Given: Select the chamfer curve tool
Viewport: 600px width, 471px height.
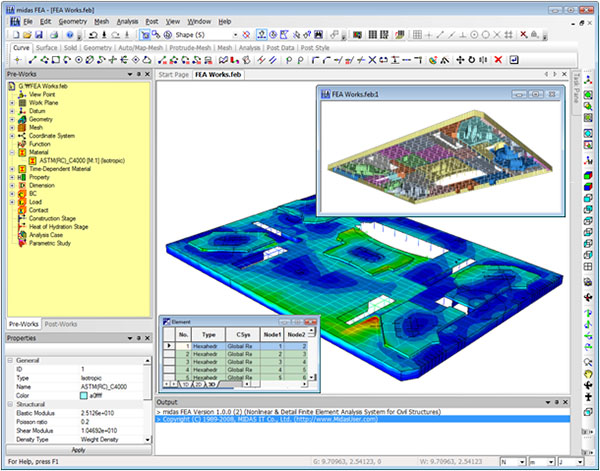Looking at the screenshot, I should click(x=326, y=60).
